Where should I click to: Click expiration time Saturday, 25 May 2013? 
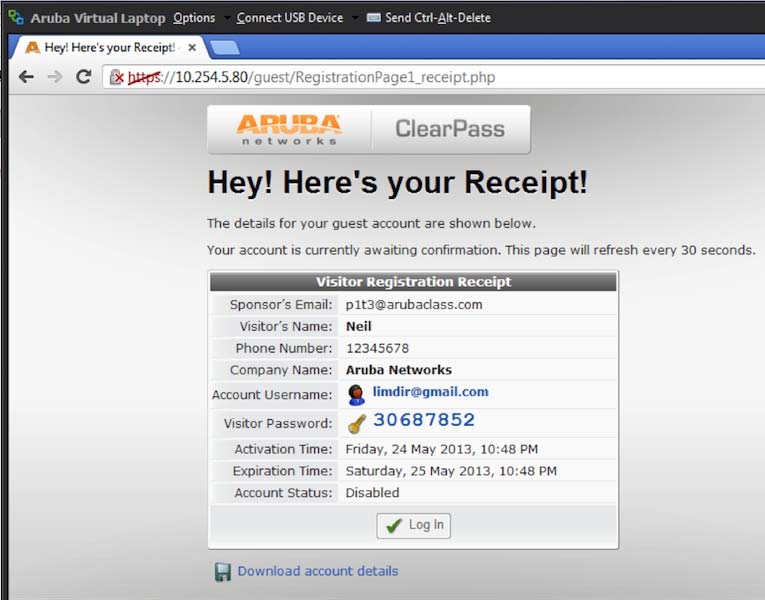[x=451, y=471]
